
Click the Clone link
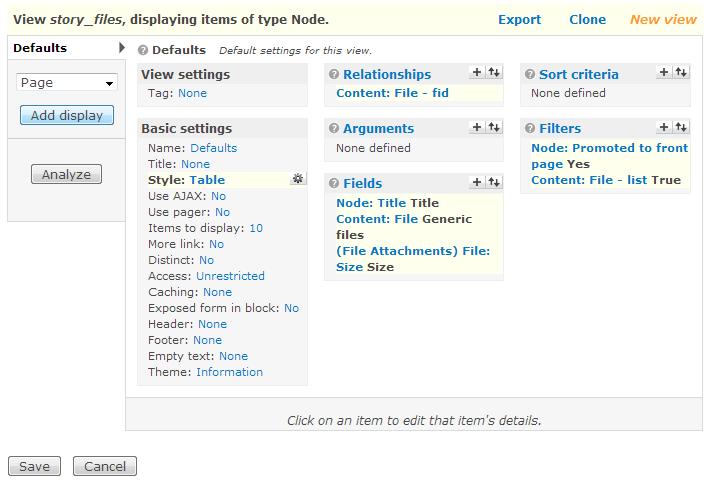point(587,19)
